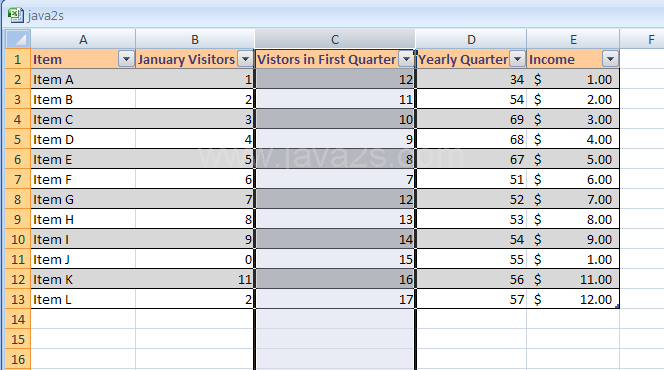Click Yearly Quarter value 57
This screenshot has height=370, width=664.
471,299
